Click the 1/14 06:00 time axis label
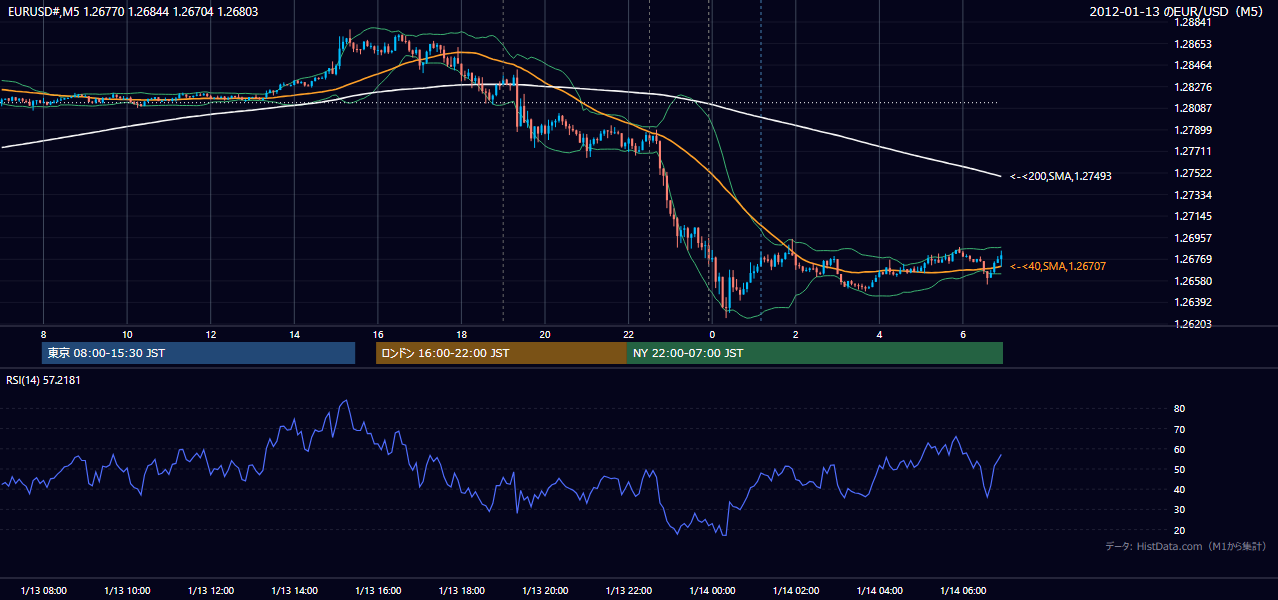The width and height of the screenshot is (1278, 600). (x=963, y=591)
